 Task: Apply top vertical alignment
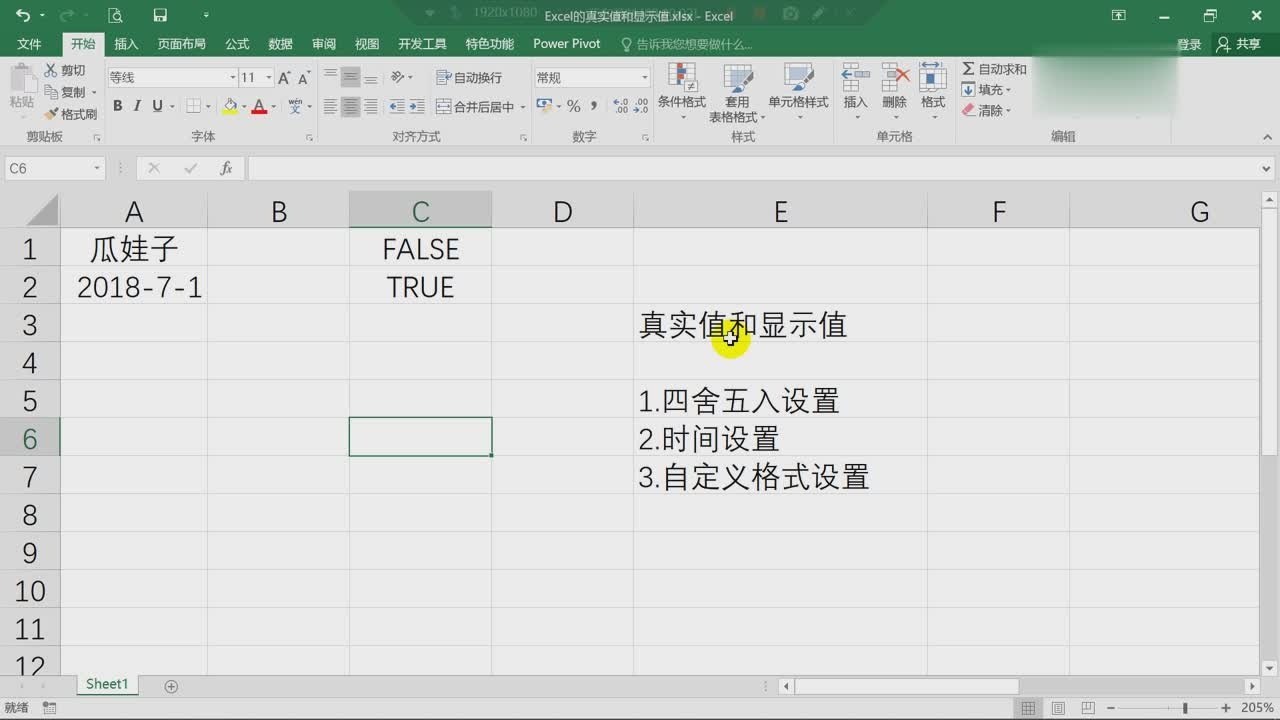coord(331,77)
